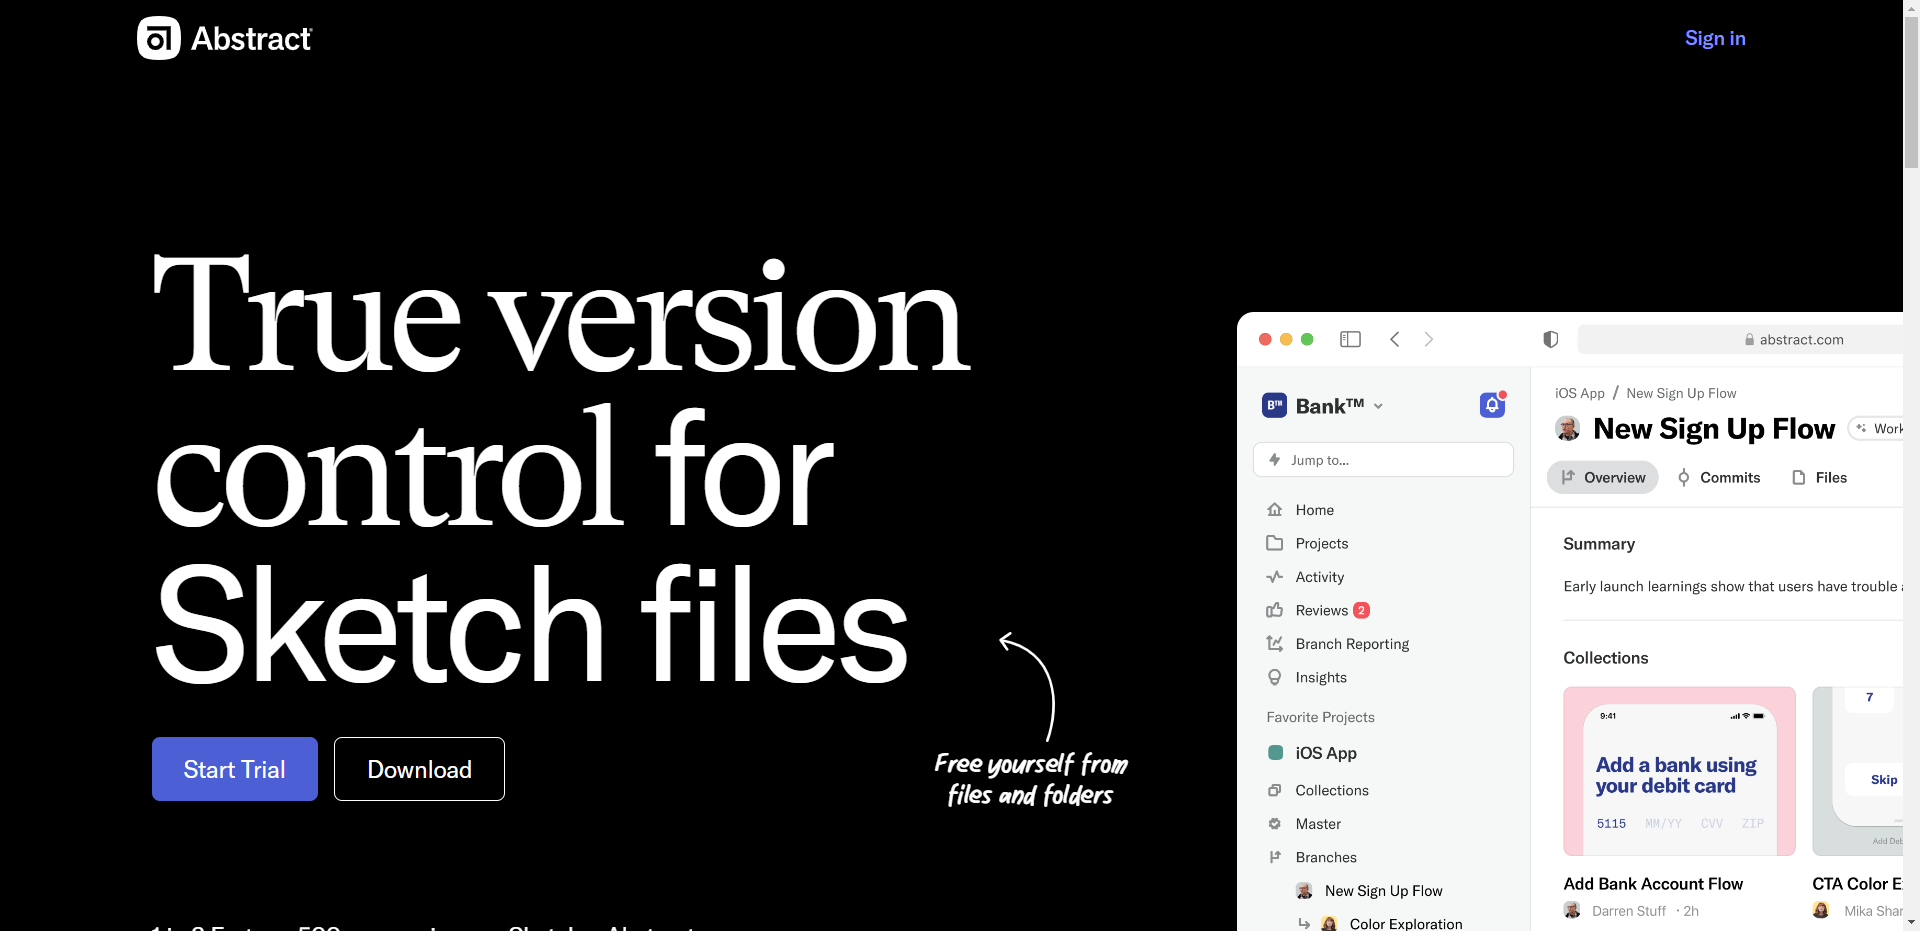The width and height of the screenshot is (1920, 931).
Task: Open Branch Reporting in the sidebar
Action: pos(1352,644)
